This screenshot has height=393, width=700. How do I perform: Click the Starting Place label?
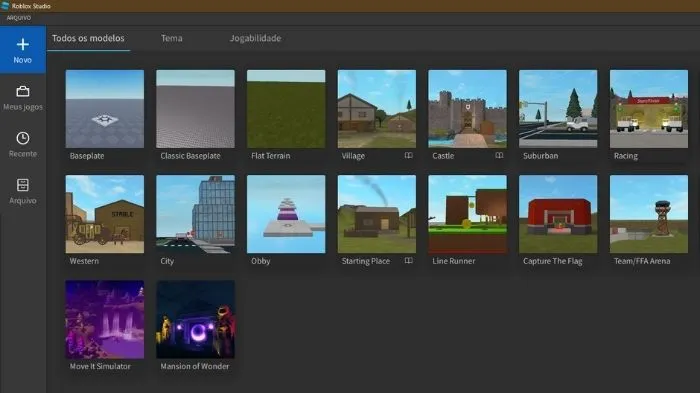pyautogui.click(x=366, y=261)
